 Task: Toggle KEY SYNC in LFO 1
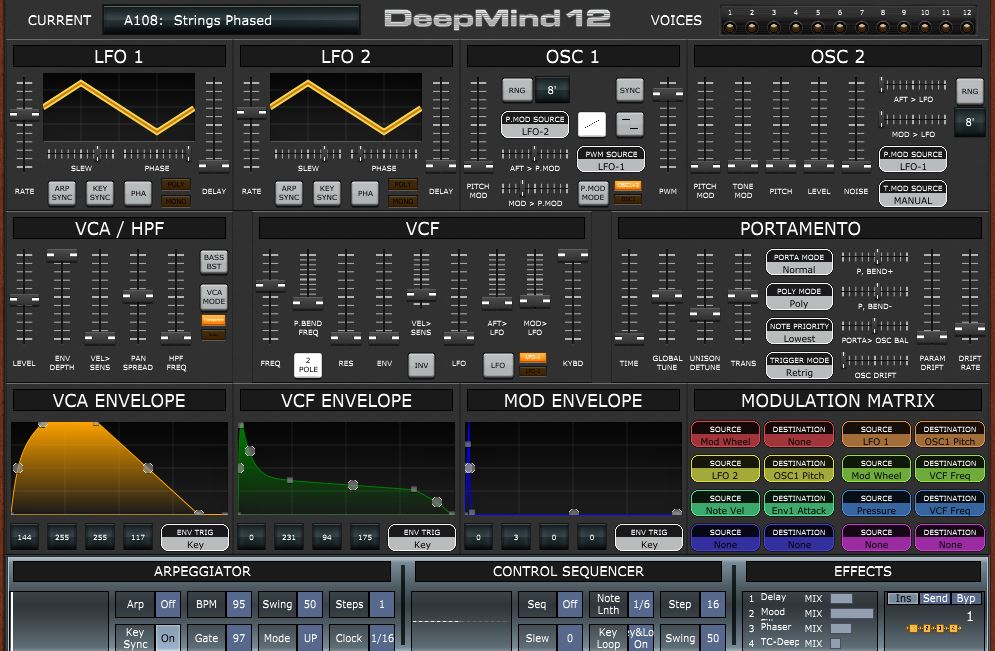(x=100, y=193)
